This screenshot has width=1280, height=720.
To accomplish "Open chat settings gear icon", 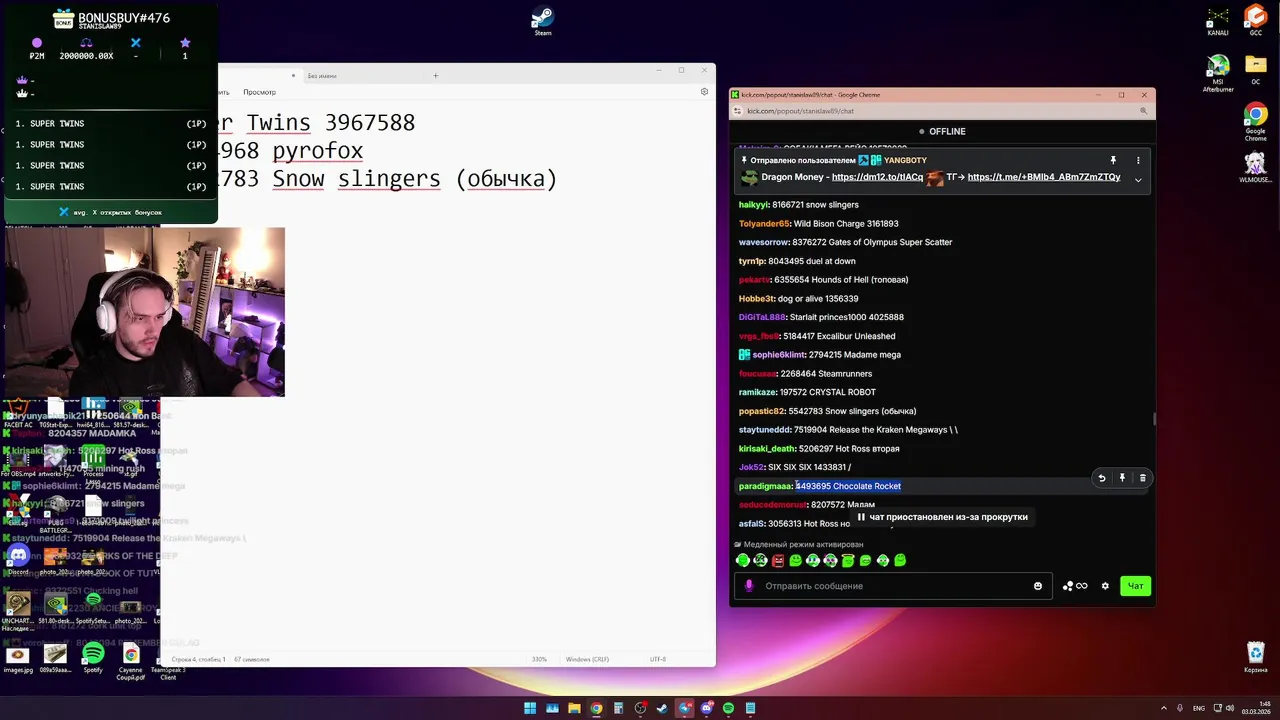I will point(1105,586).
